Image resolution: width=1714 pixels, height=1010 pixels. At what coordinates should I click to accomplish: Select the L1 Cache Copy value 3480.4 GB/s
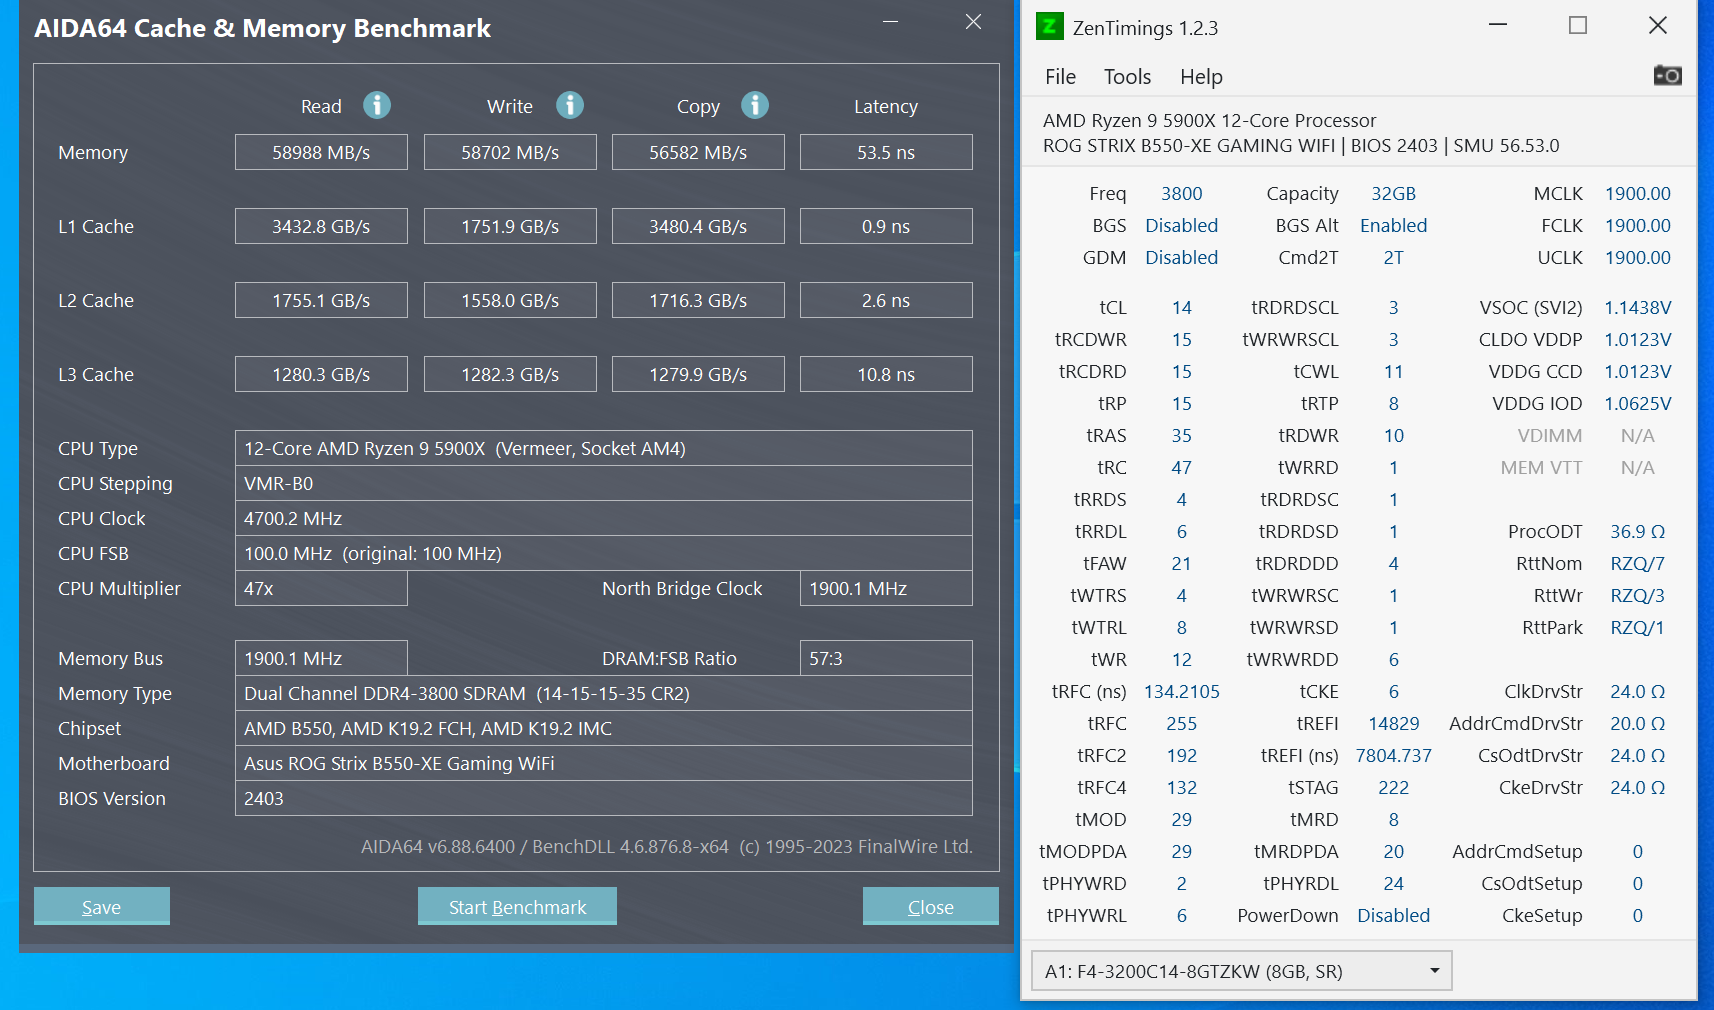click(x=698, y=226)
